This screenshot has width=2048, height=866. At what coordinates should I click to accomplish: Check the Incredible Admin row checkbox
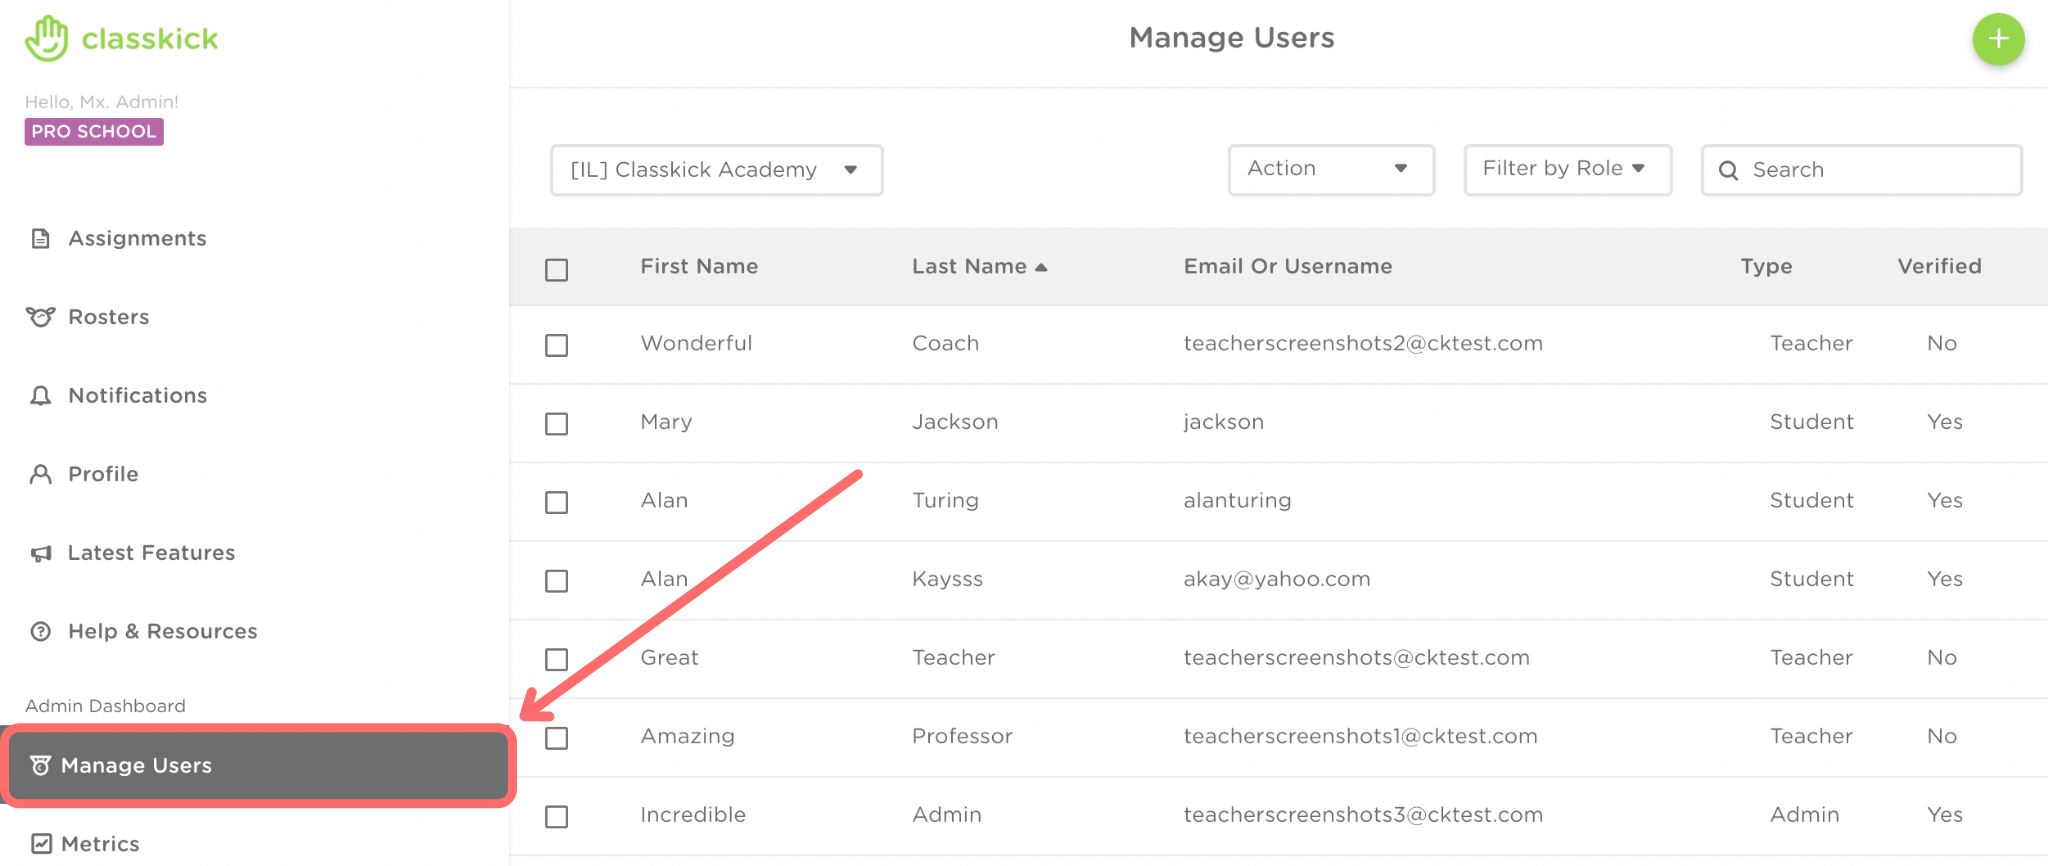pyautogui.click(x=557, y=817)
